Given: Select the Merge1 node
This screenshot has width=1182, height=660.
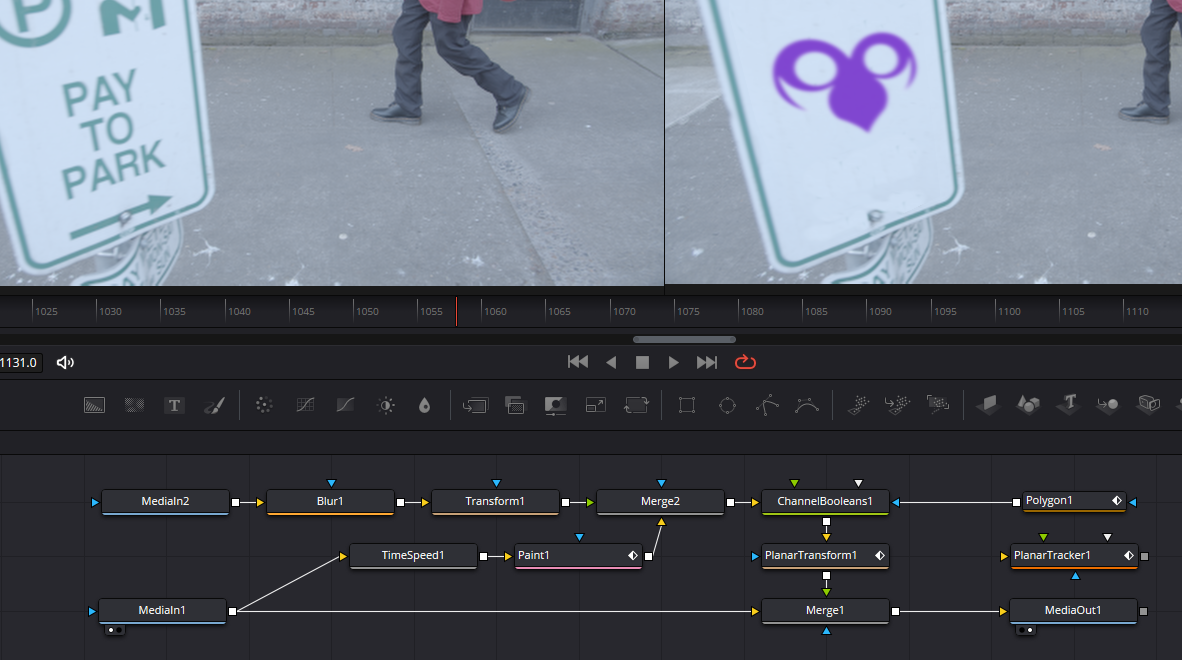Looking at the screenshot, I should point(825,611).
